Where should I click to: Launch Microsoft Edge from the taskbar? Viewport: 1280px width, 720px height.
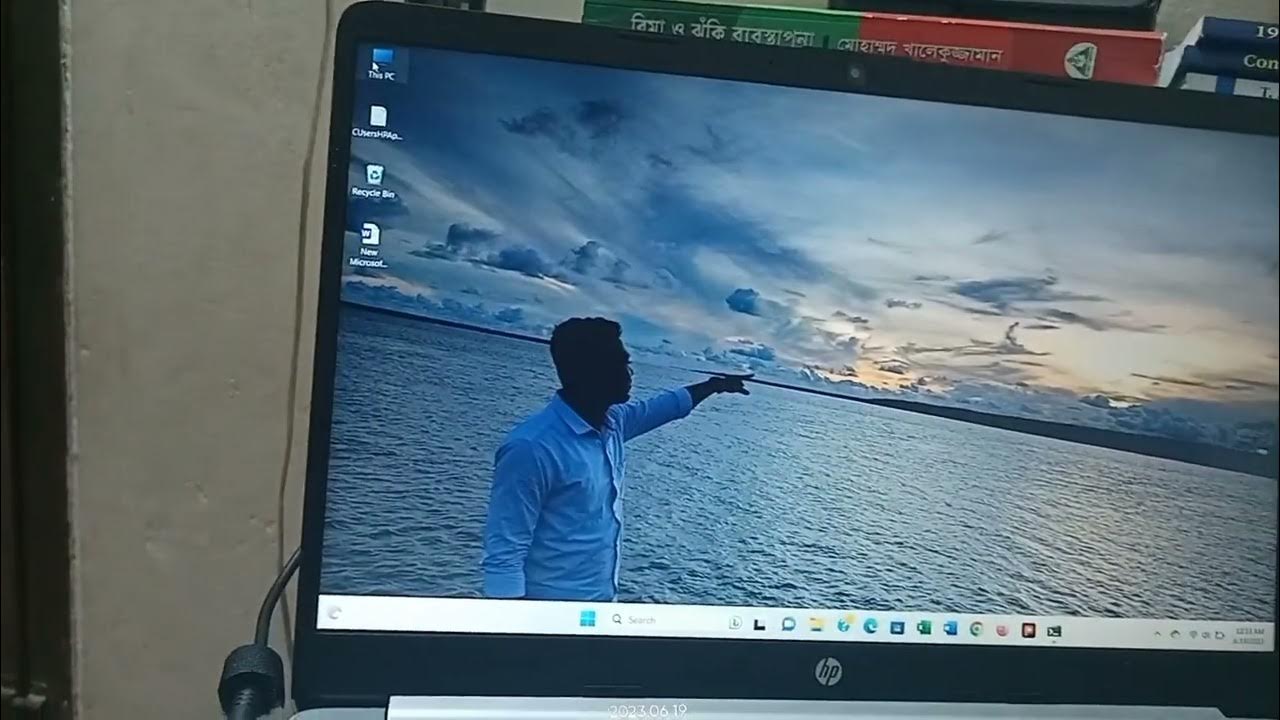(x=871, y=627)
